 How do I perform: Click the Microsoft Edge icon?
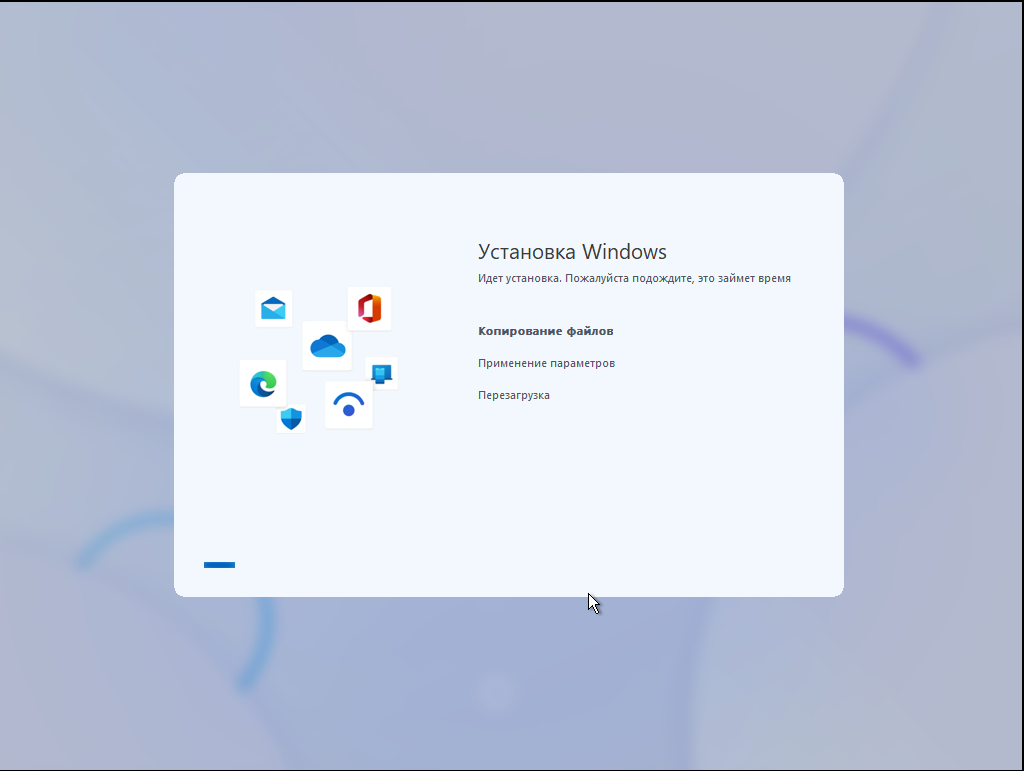pyautogui.click(x=263, y=384)
